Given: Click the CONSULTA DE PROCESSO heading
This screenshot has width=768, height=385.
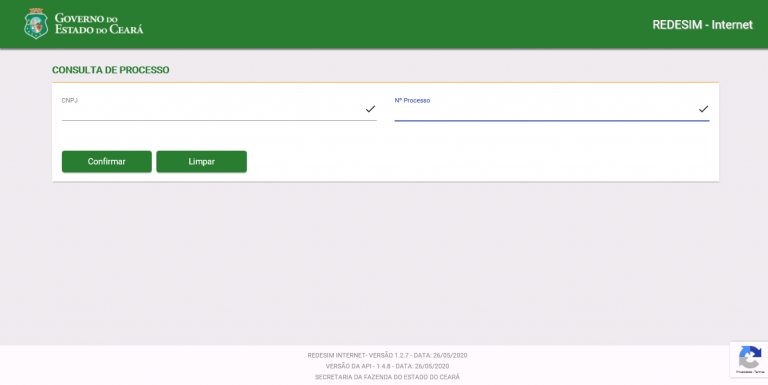Looking at the screenshot, I should pyautogui.click(x=111, y=70).
